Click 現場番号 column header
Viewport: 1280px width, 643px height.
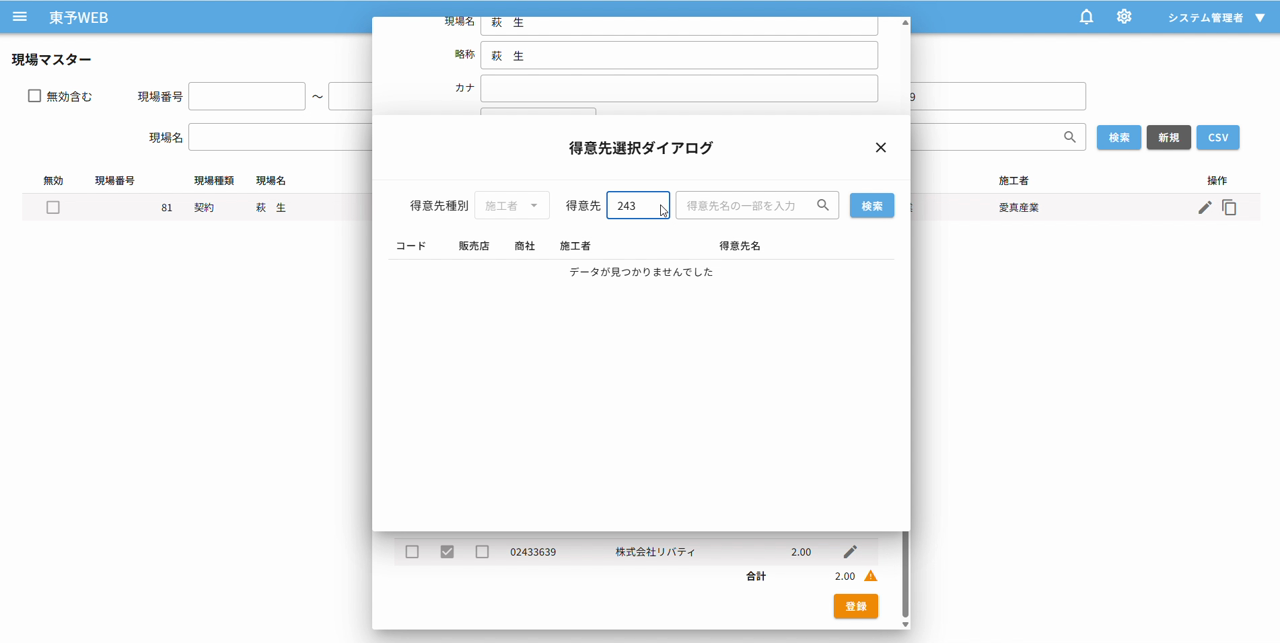point(115,181)
